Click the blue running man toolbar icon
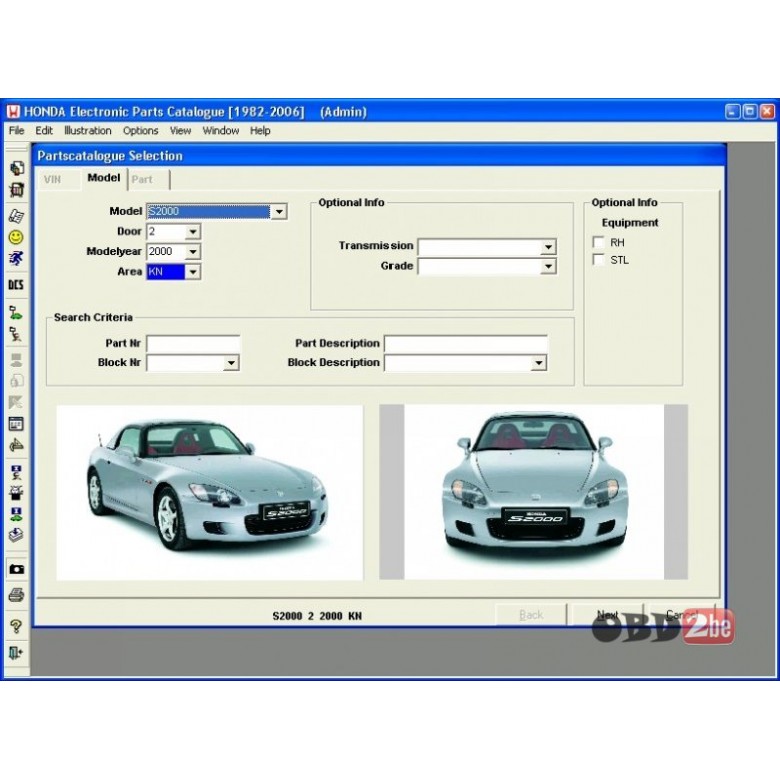Screen dimensions: 780x780 16,258
